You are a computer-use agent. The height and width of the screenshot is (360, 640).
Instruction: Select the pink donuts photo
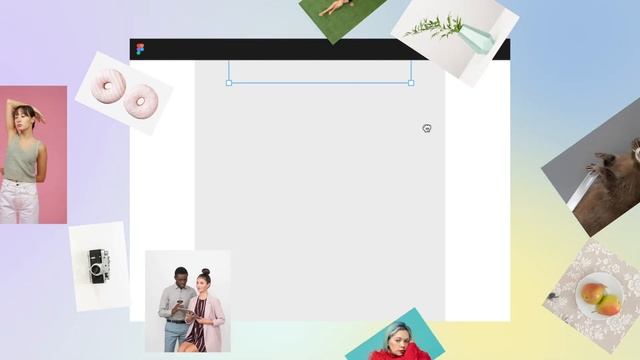(x=124, y=93)
